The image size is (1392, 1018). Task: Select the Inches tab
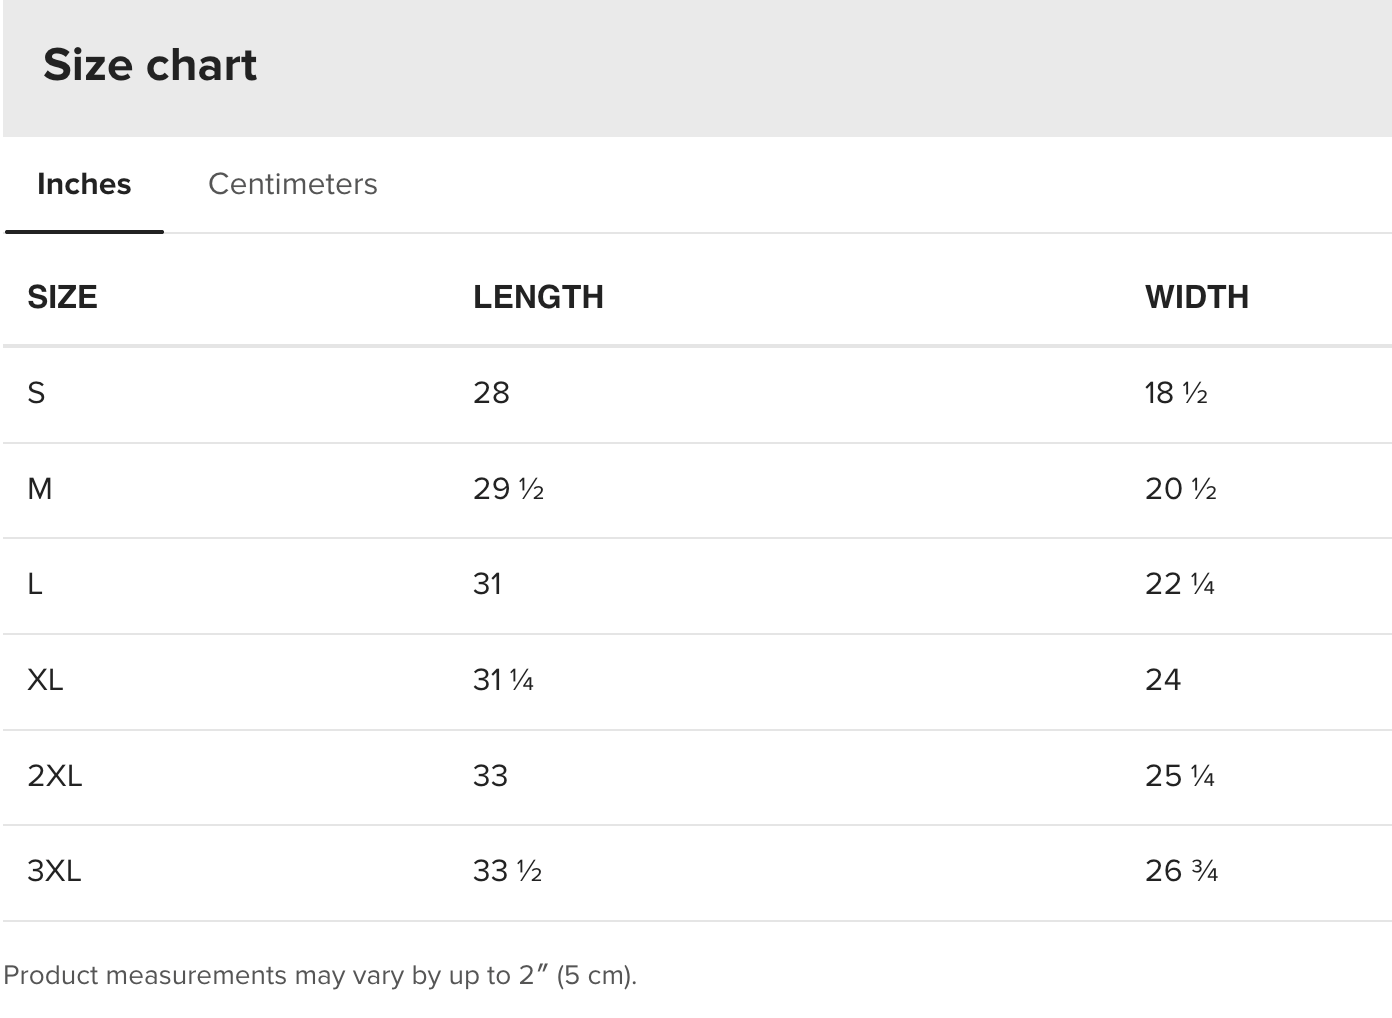(x=84, y=184)
